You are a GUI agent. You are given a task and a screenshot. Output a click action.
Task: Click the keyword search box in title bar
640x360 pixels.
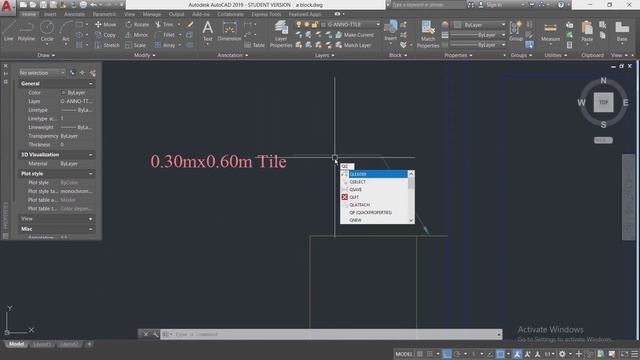[428, 5]
